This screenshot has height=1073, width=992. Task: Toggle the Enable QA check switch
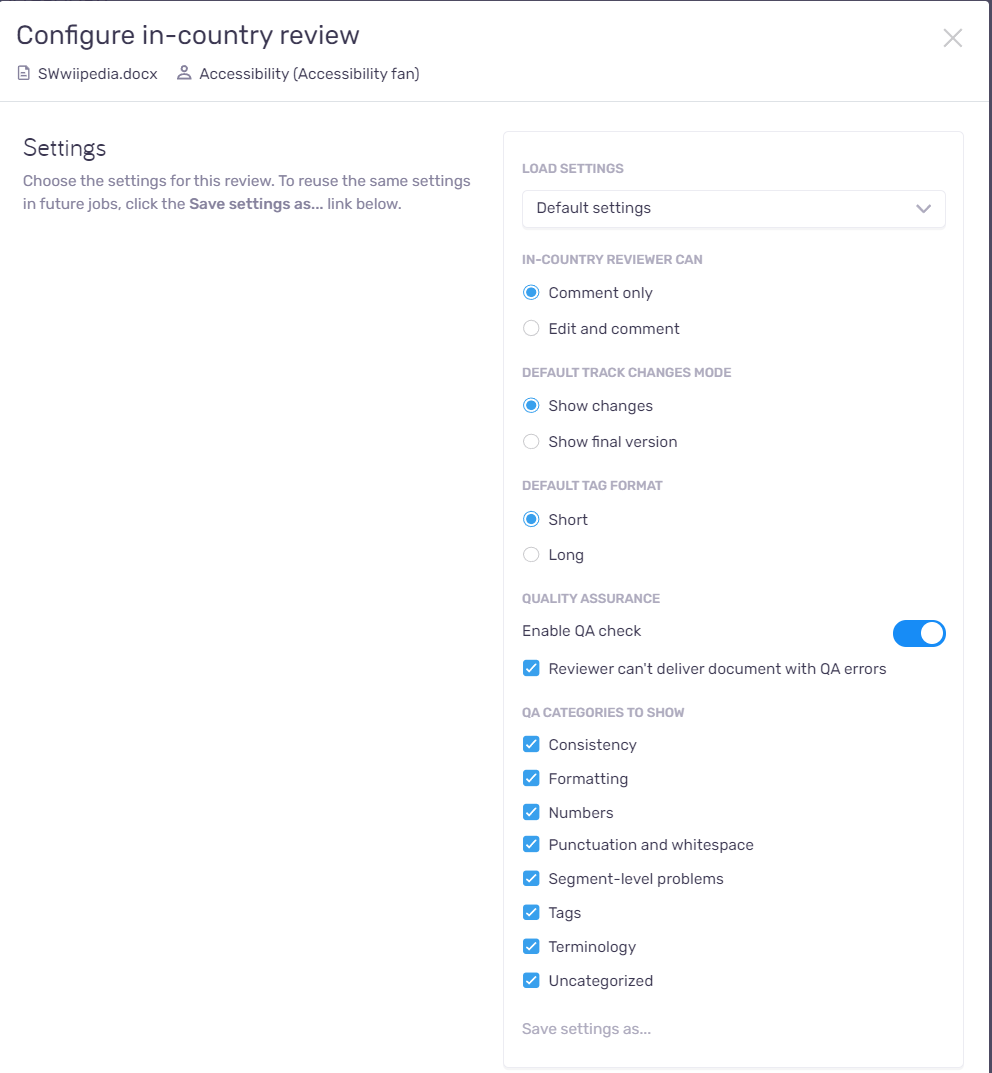point(919,633)
